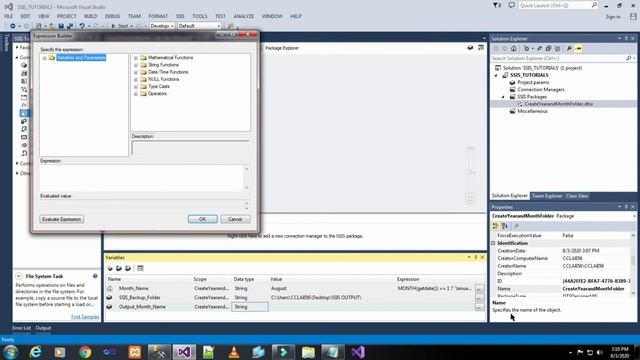
Task: Expand NULL Functions folder
Action: [136, 79]
